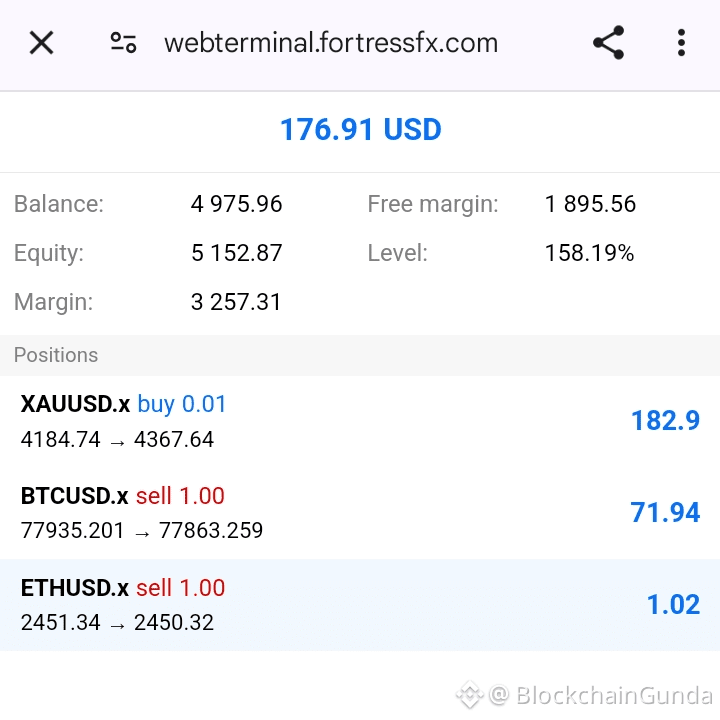The height and width of the screenshot is (720, 720).
Task: Tap the 182.9 profit on XAUUSD
Action: pyautogui.click(x=665, y=420)
